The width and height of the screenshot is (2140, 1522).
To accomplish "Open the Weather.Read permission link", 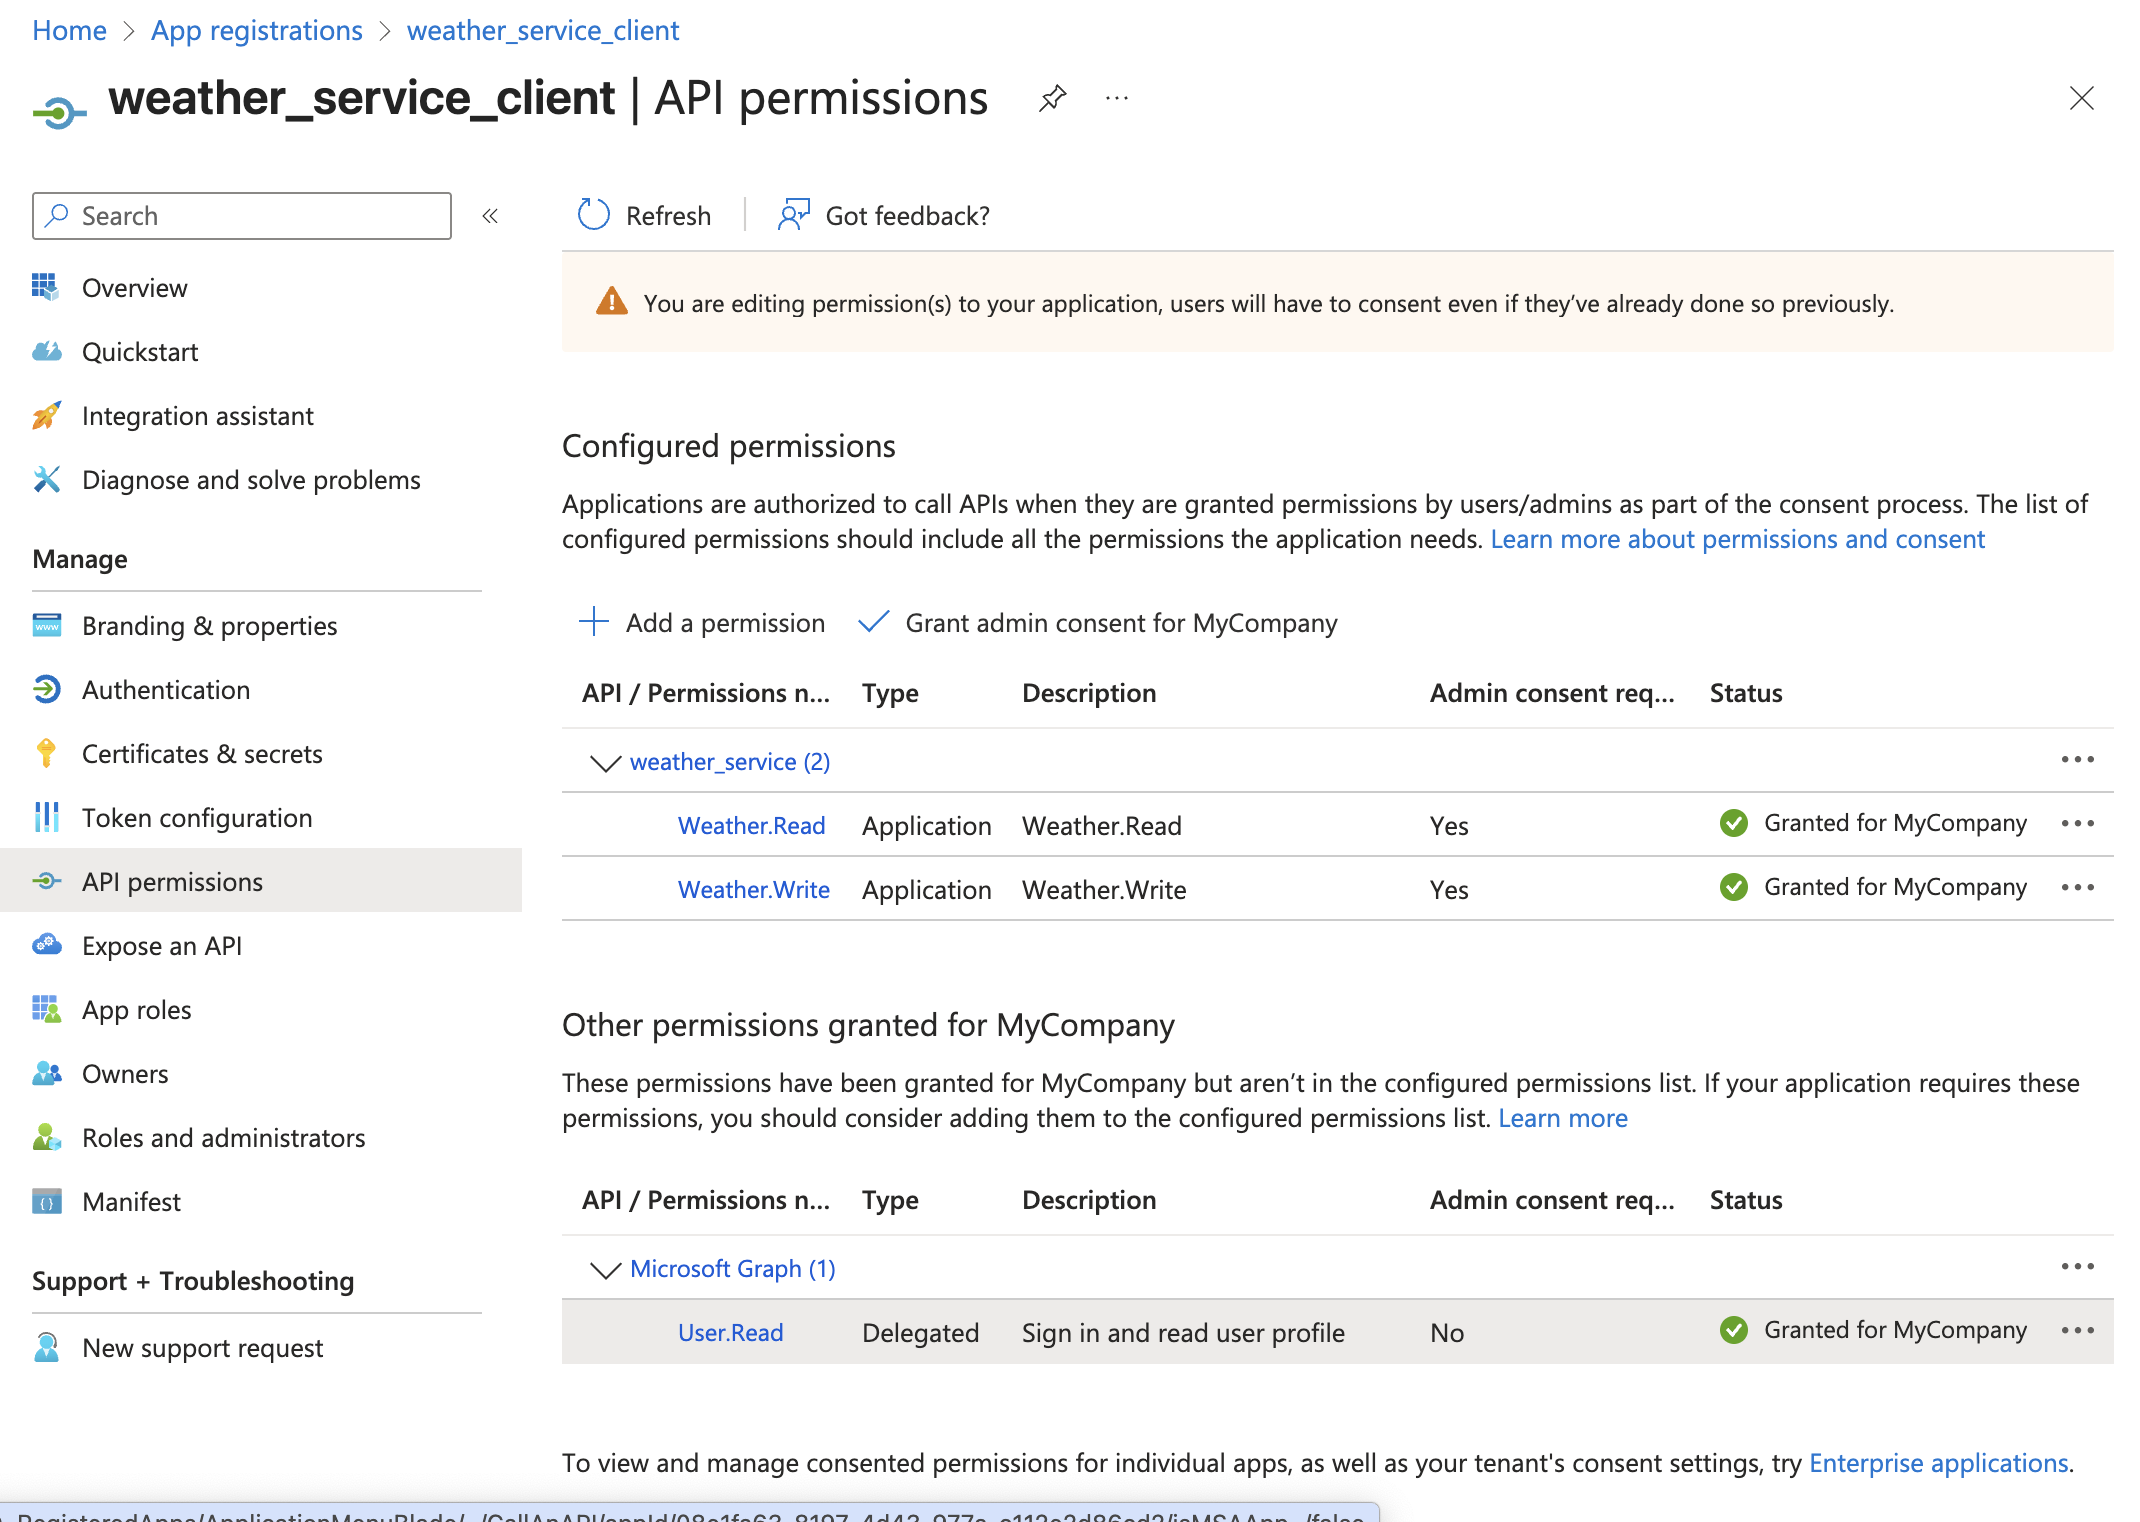I will pyautogui.click(x=752, y=825).
